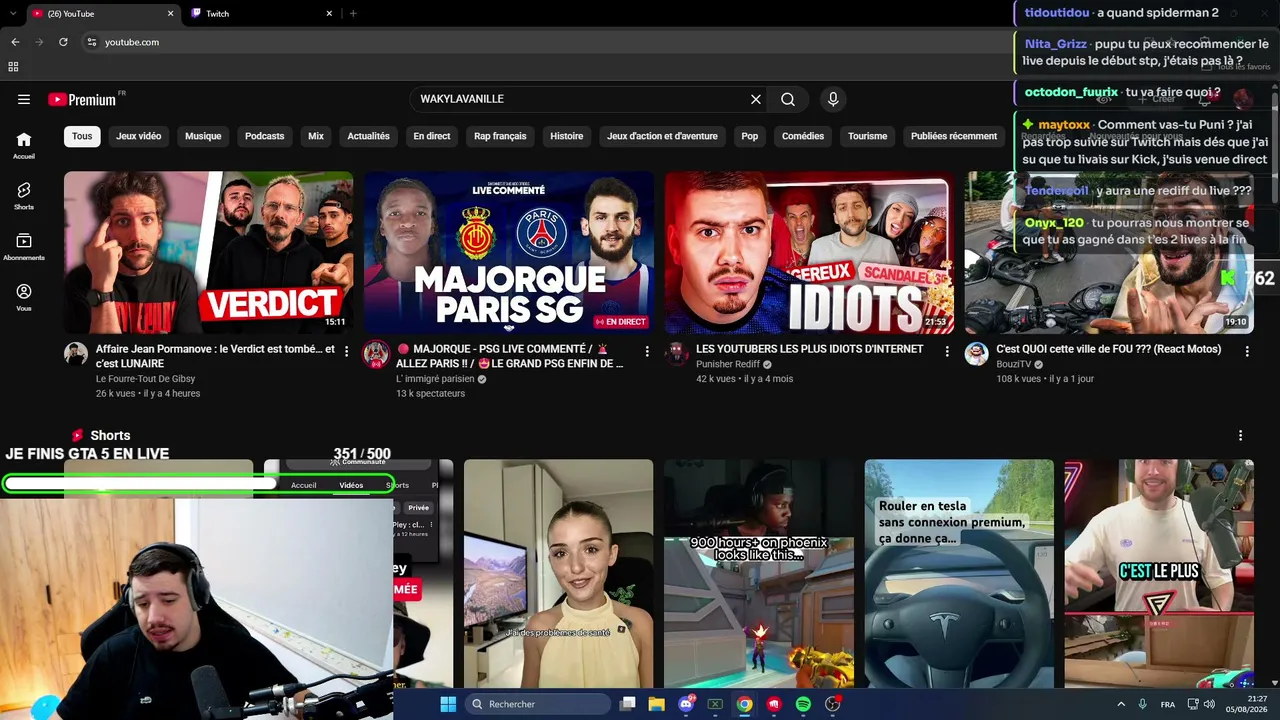Select the Jeux vidéo filter chip
Image resolution: width=1280 pixels, height=720 pixels.
coord(138,136)
